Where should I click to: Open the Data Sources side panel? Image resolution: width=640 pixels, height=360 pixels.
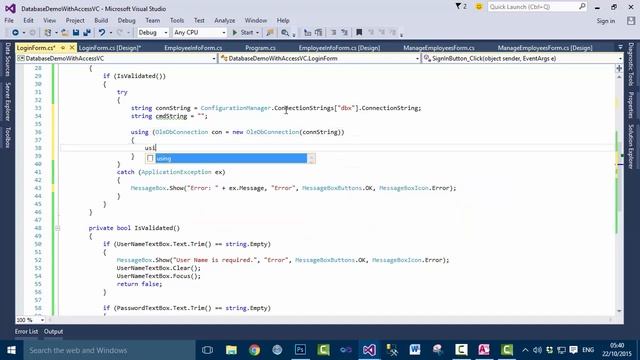point(7,60)
